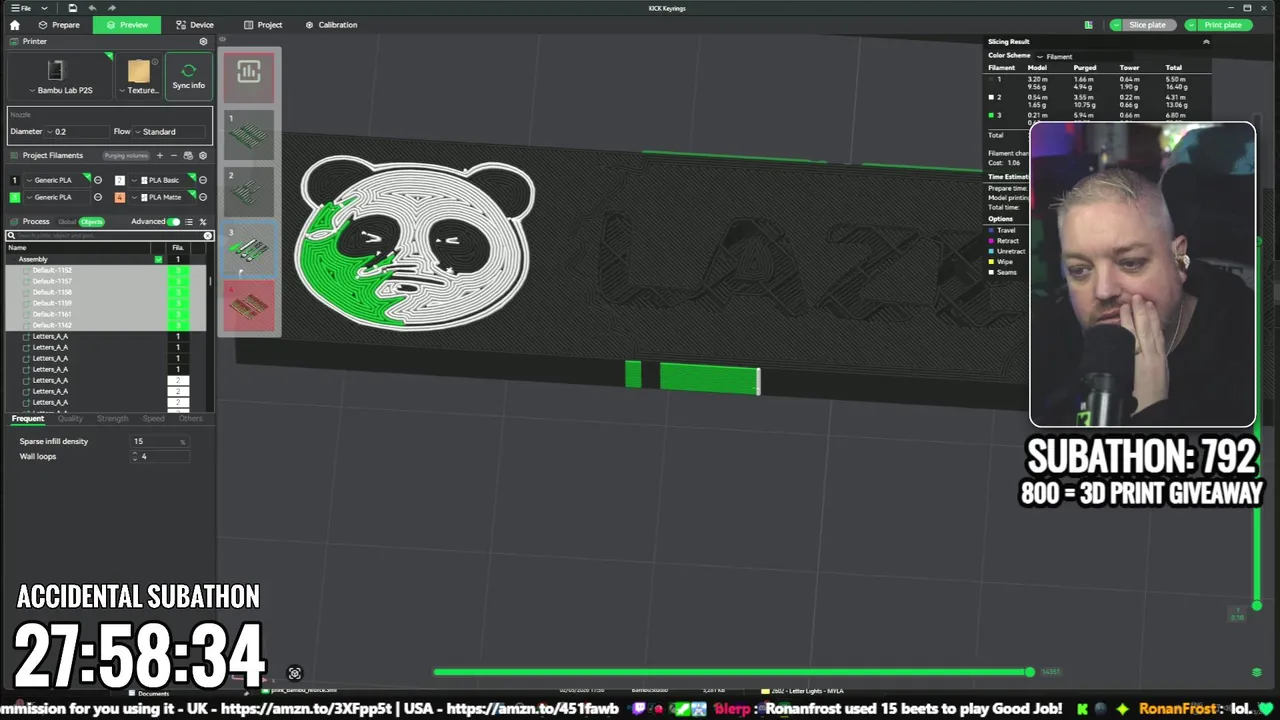Switch Process scope to Objects

(92, 222)
